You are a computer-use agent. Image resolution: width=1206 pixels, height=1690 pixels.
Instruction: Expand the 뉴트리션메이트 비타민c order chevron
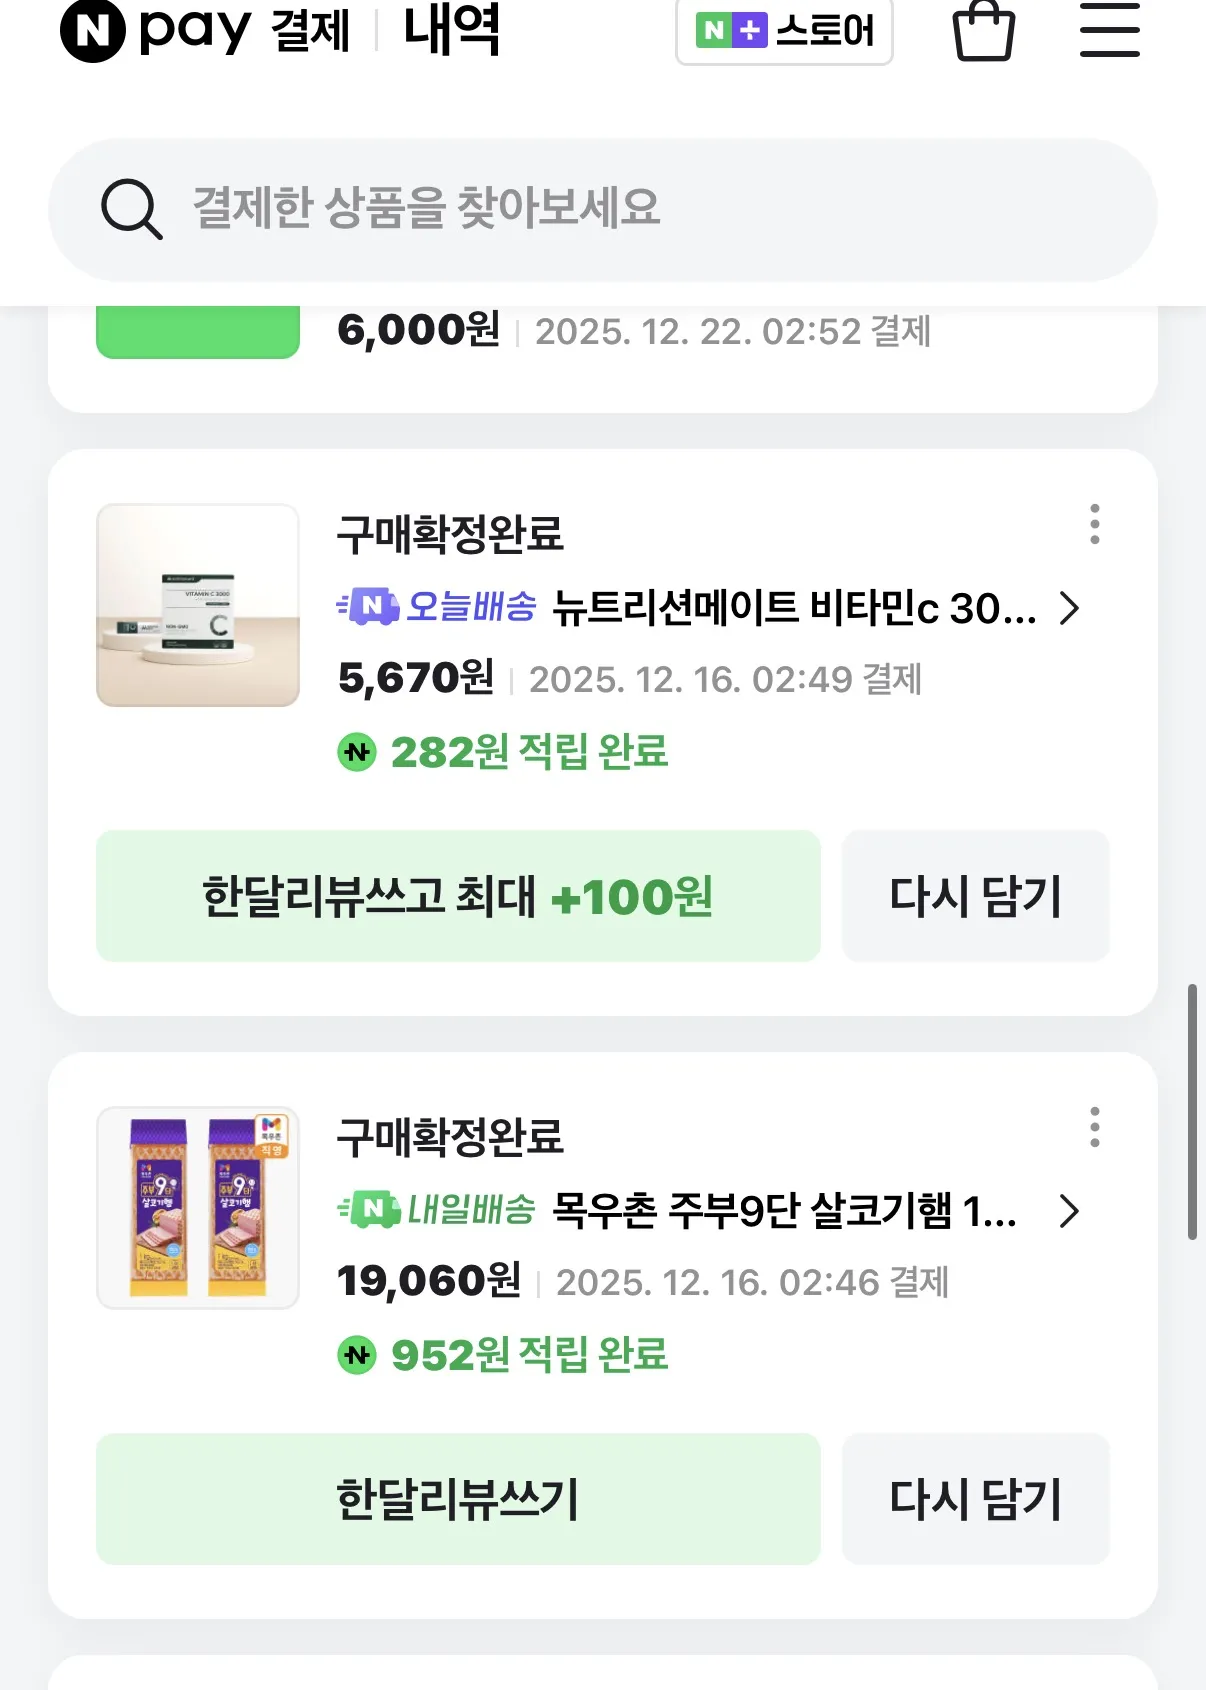pos(1069,608)
